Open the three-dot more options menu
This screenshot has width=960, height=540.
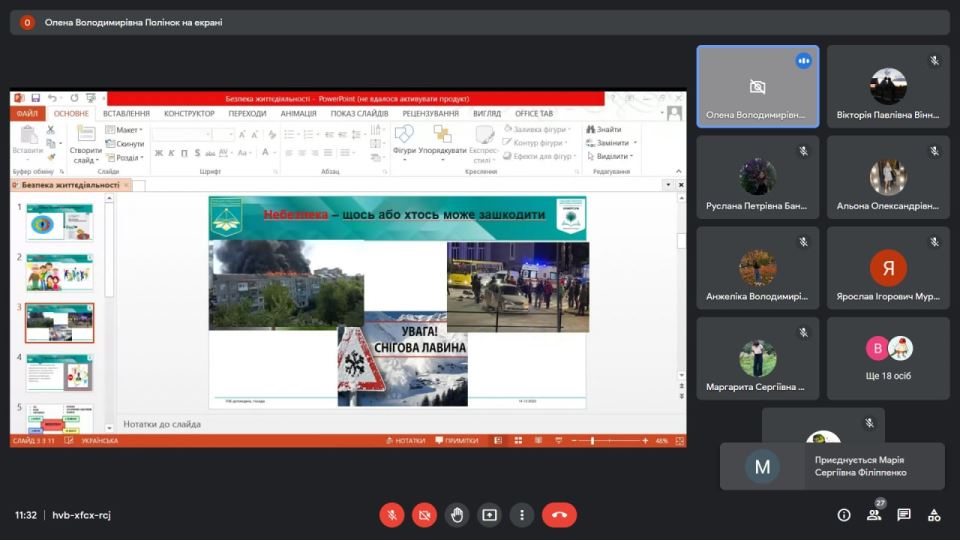(522, 515)
